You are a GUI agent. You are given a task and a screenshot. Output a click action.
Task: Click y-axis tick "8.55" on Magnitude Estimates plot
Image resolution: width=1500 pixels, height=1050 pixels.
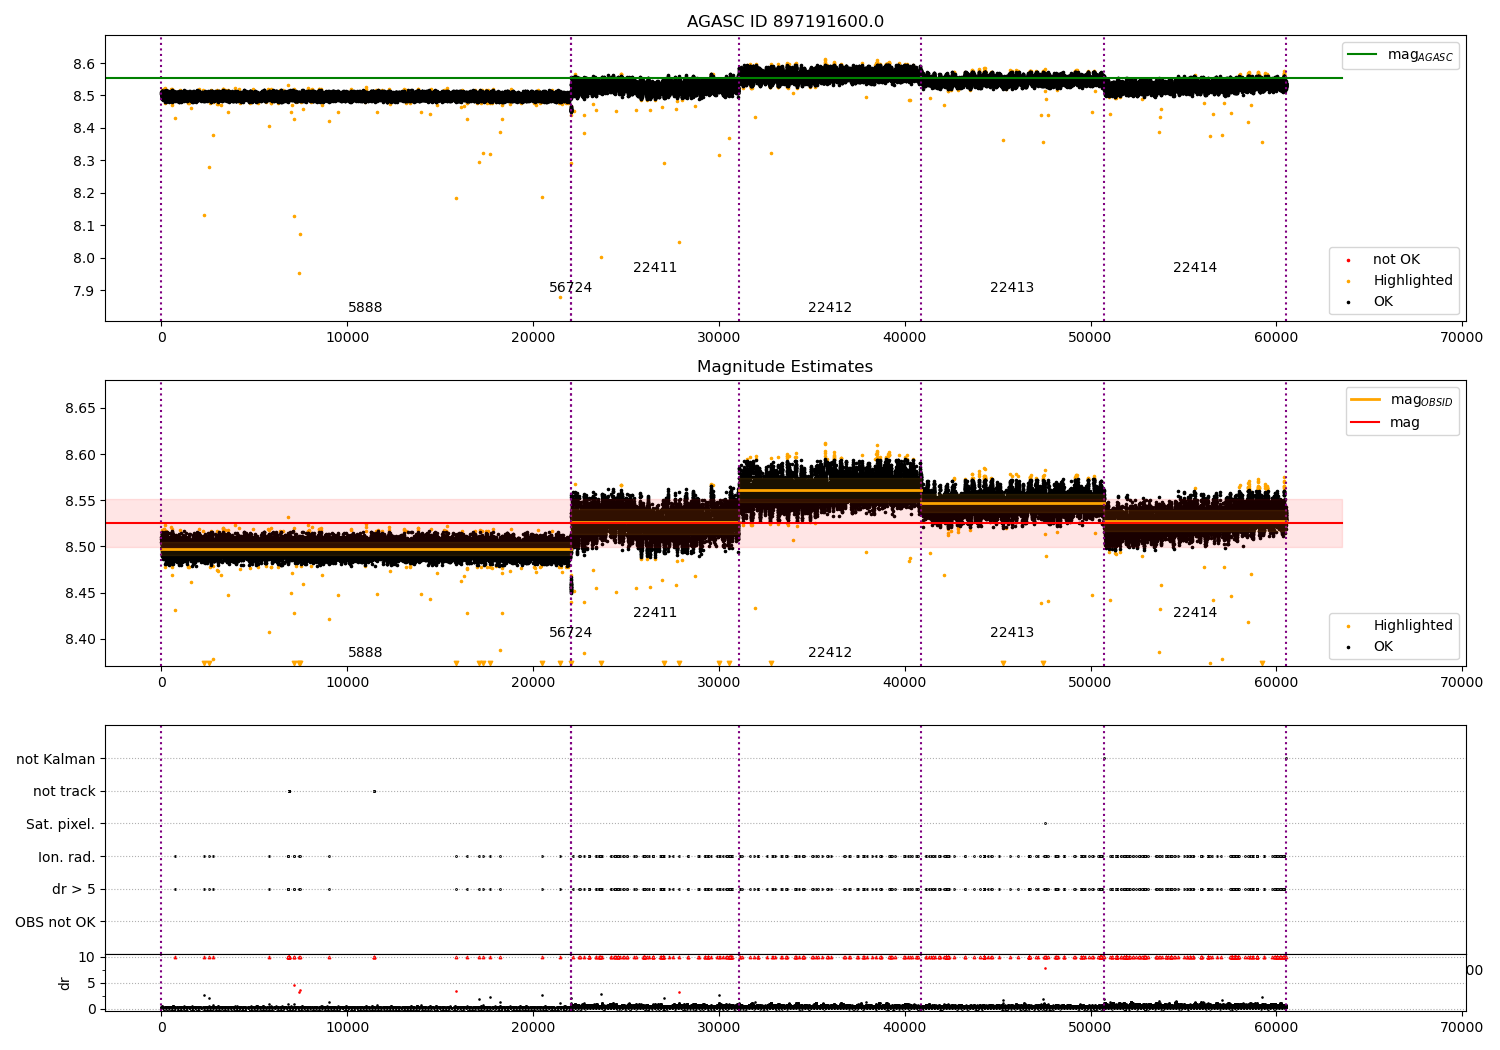[x=80, y=501]
